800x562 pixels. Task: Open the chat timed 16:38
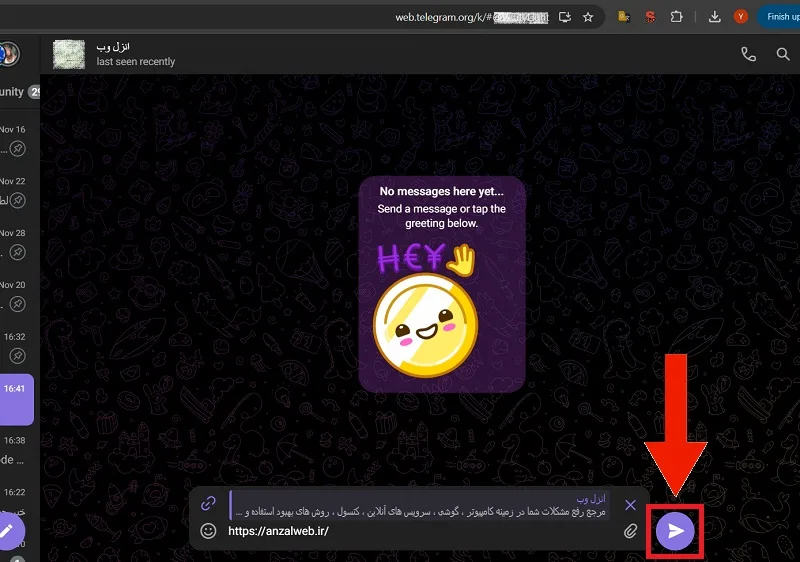[x=17, y=450]
